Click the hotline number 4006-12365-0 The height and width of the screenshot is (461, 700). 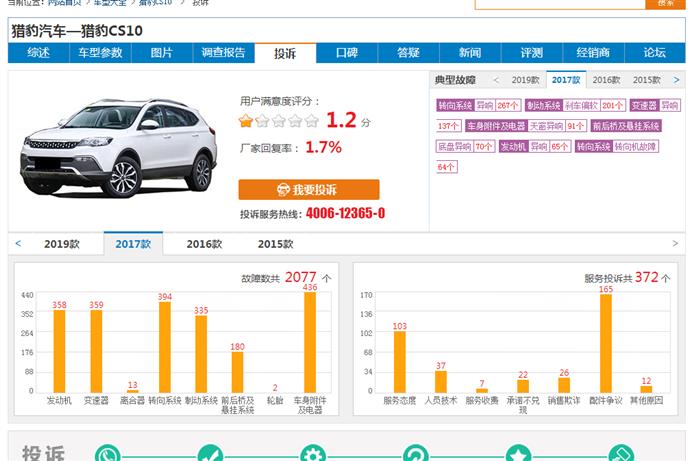pyautogui.click(x=345, y=213)
